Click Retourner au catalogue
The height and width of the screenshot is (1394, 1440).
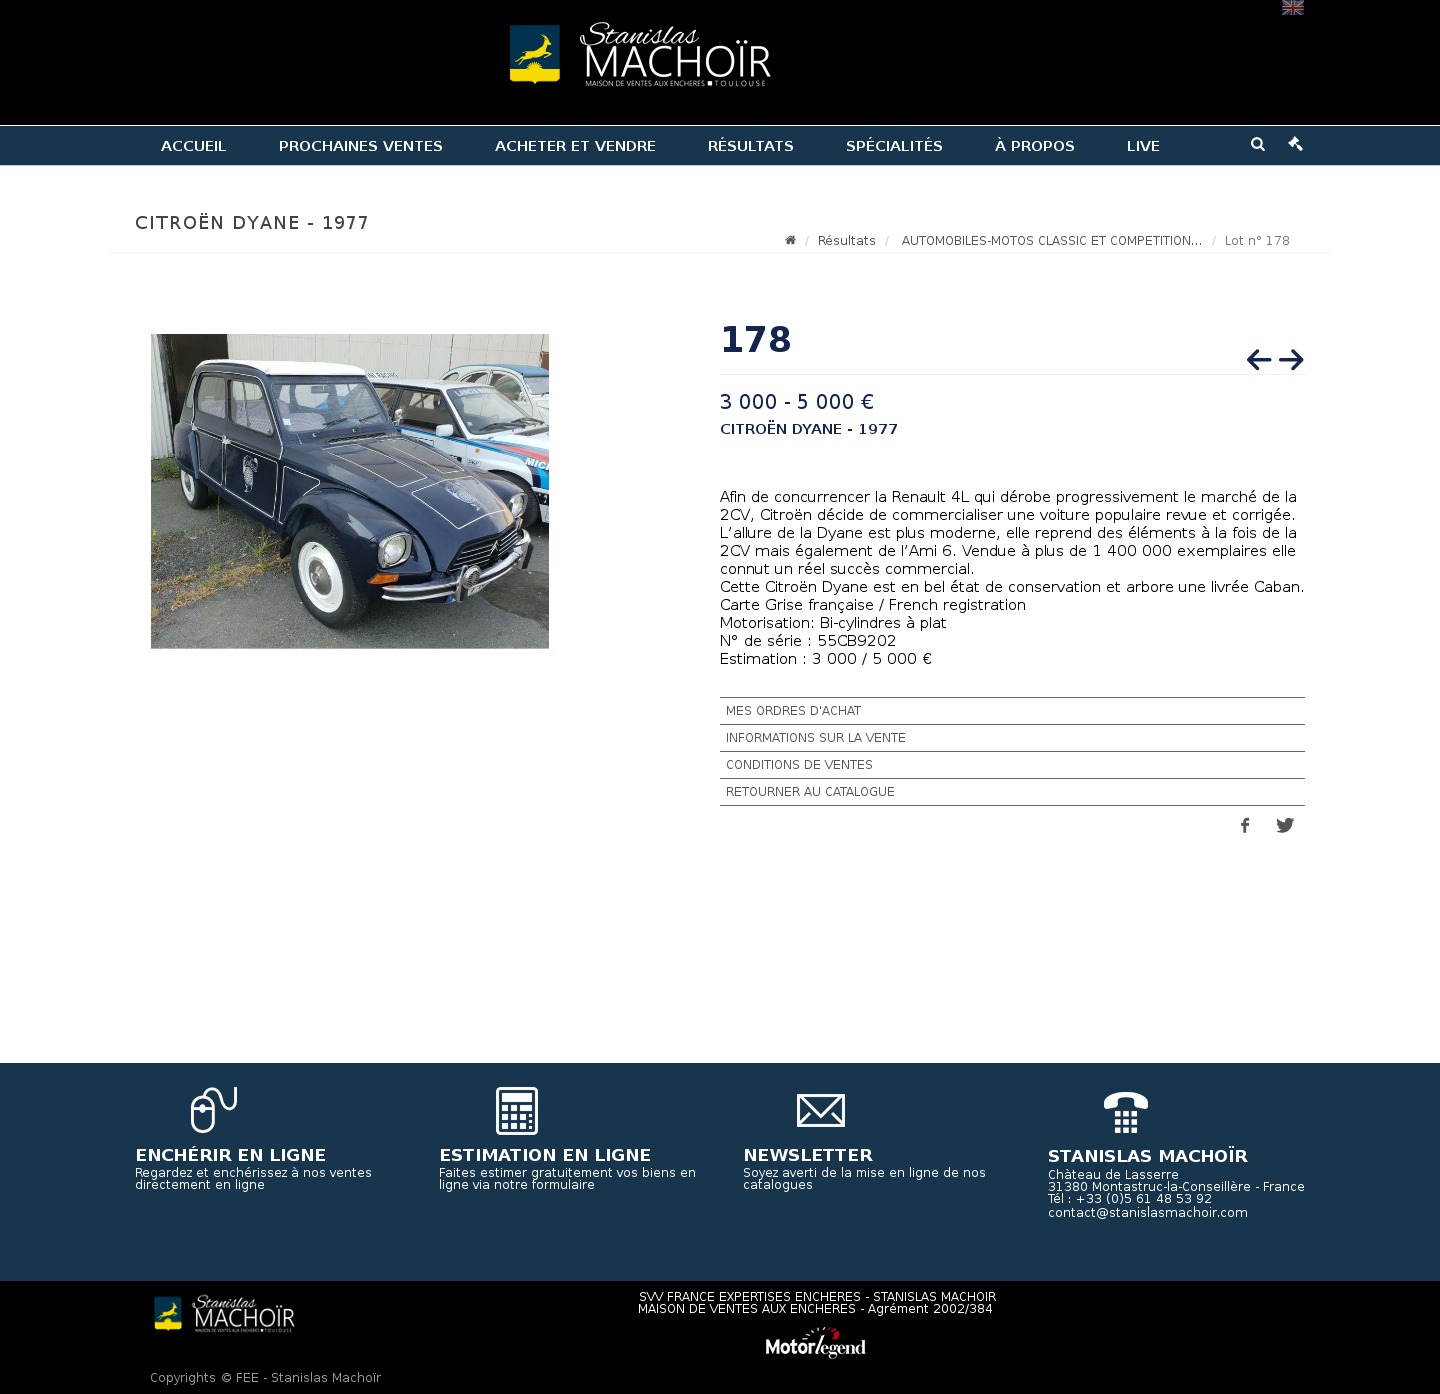tap(1012, 792)
